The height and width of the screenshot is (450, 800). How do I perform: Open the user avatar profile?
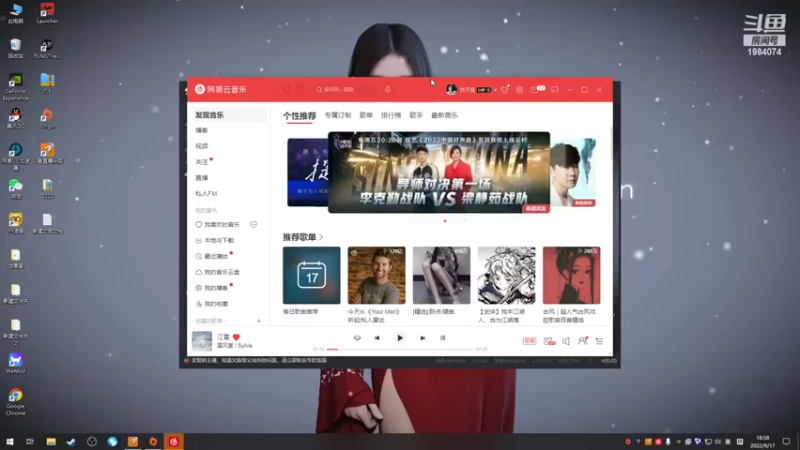451,89
